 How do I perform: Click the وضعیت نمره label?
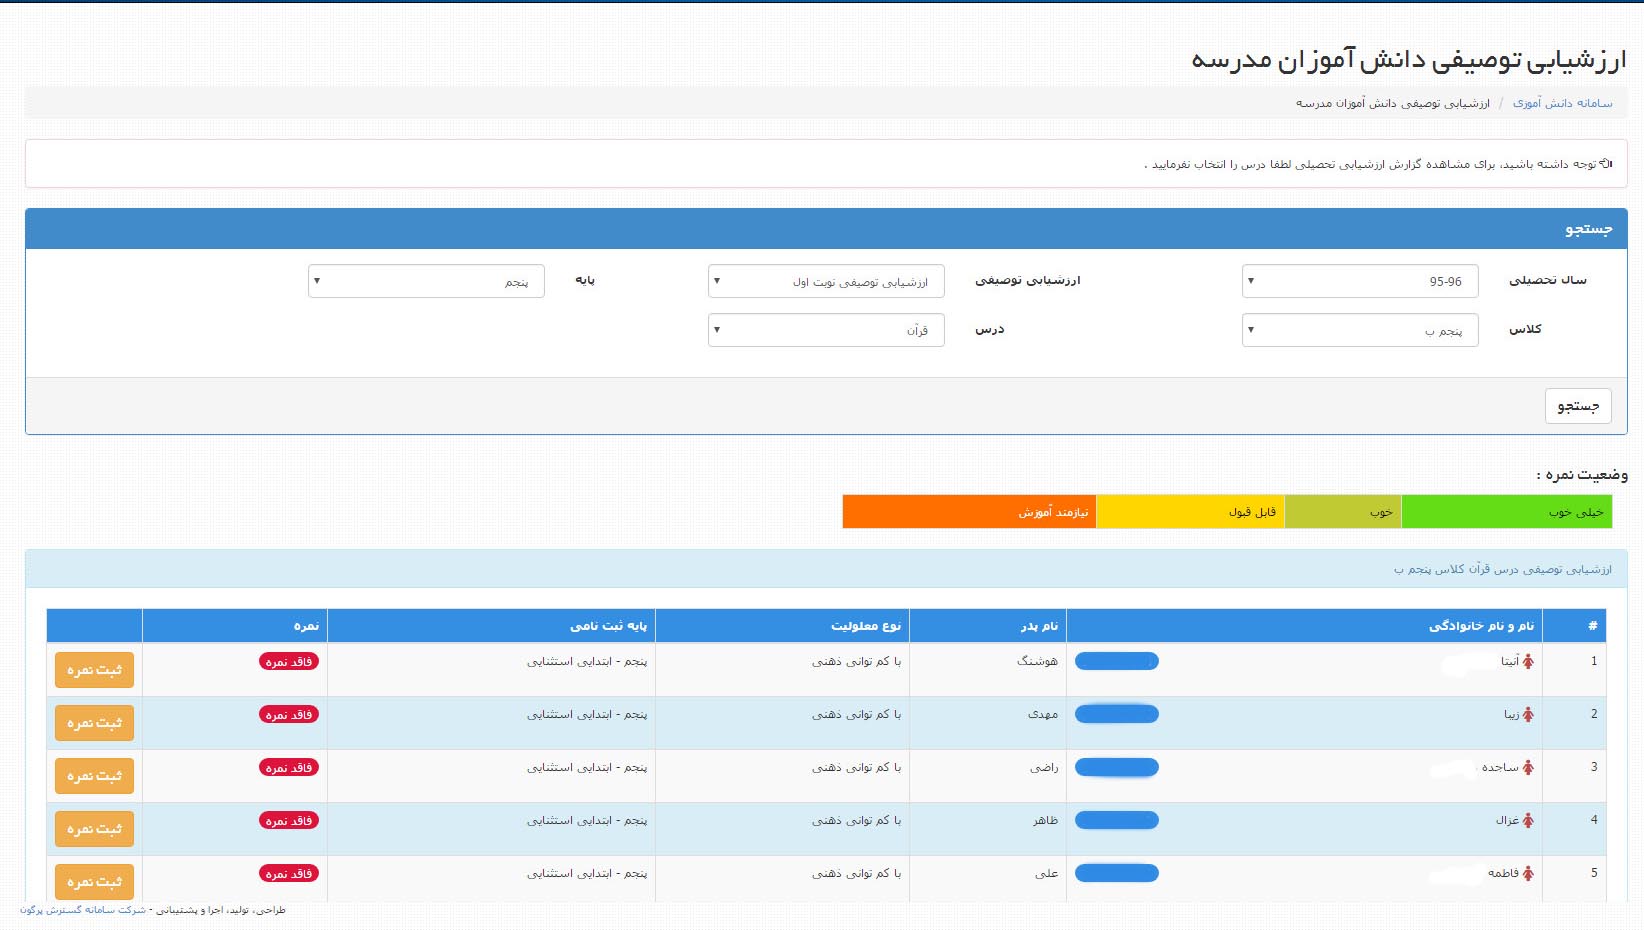tap(1582, 474)
